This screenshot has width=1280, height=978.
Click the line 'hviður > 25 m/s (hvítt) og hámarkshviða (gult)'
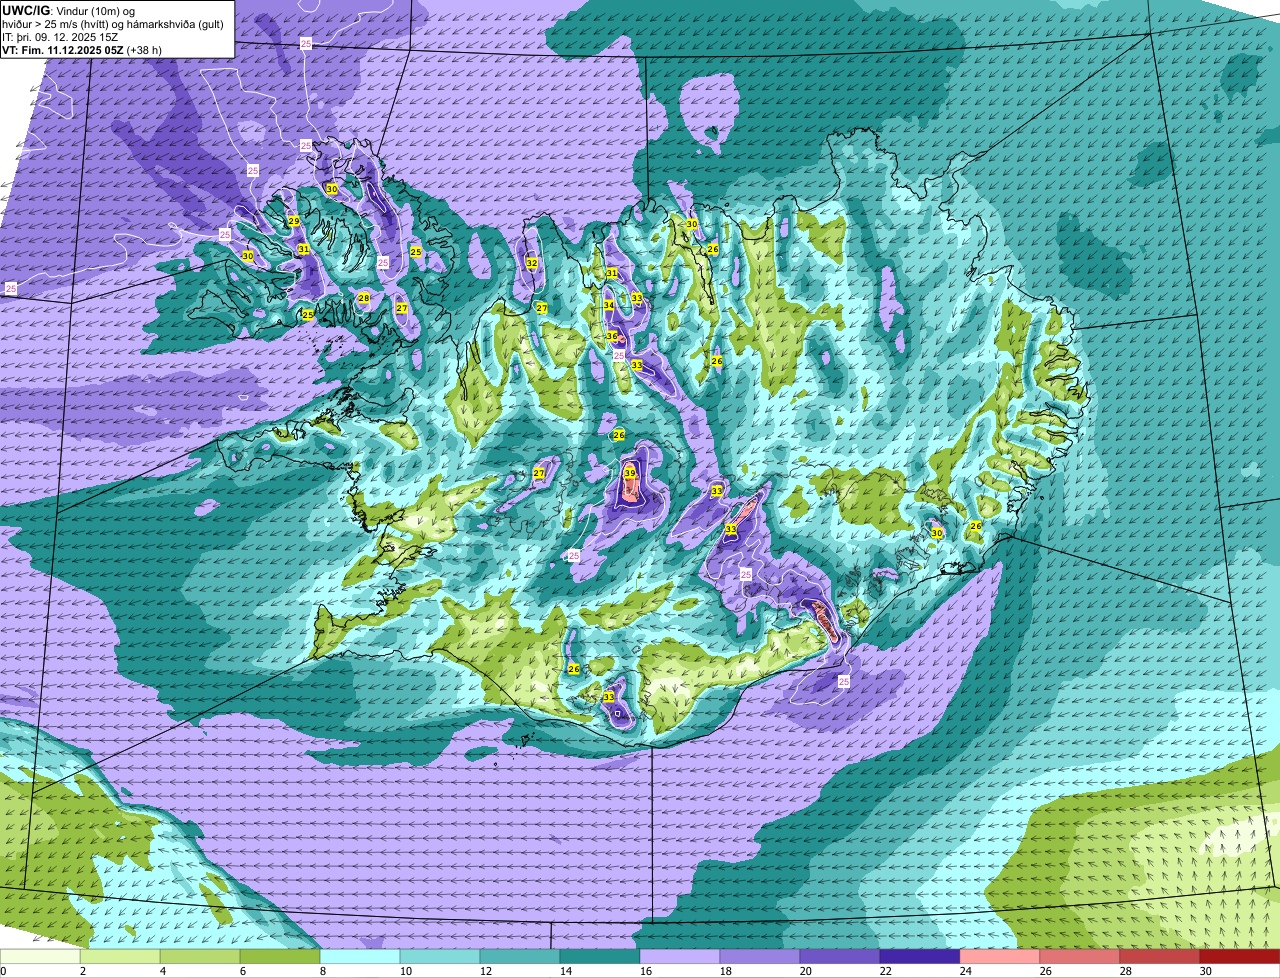point(113,24)
